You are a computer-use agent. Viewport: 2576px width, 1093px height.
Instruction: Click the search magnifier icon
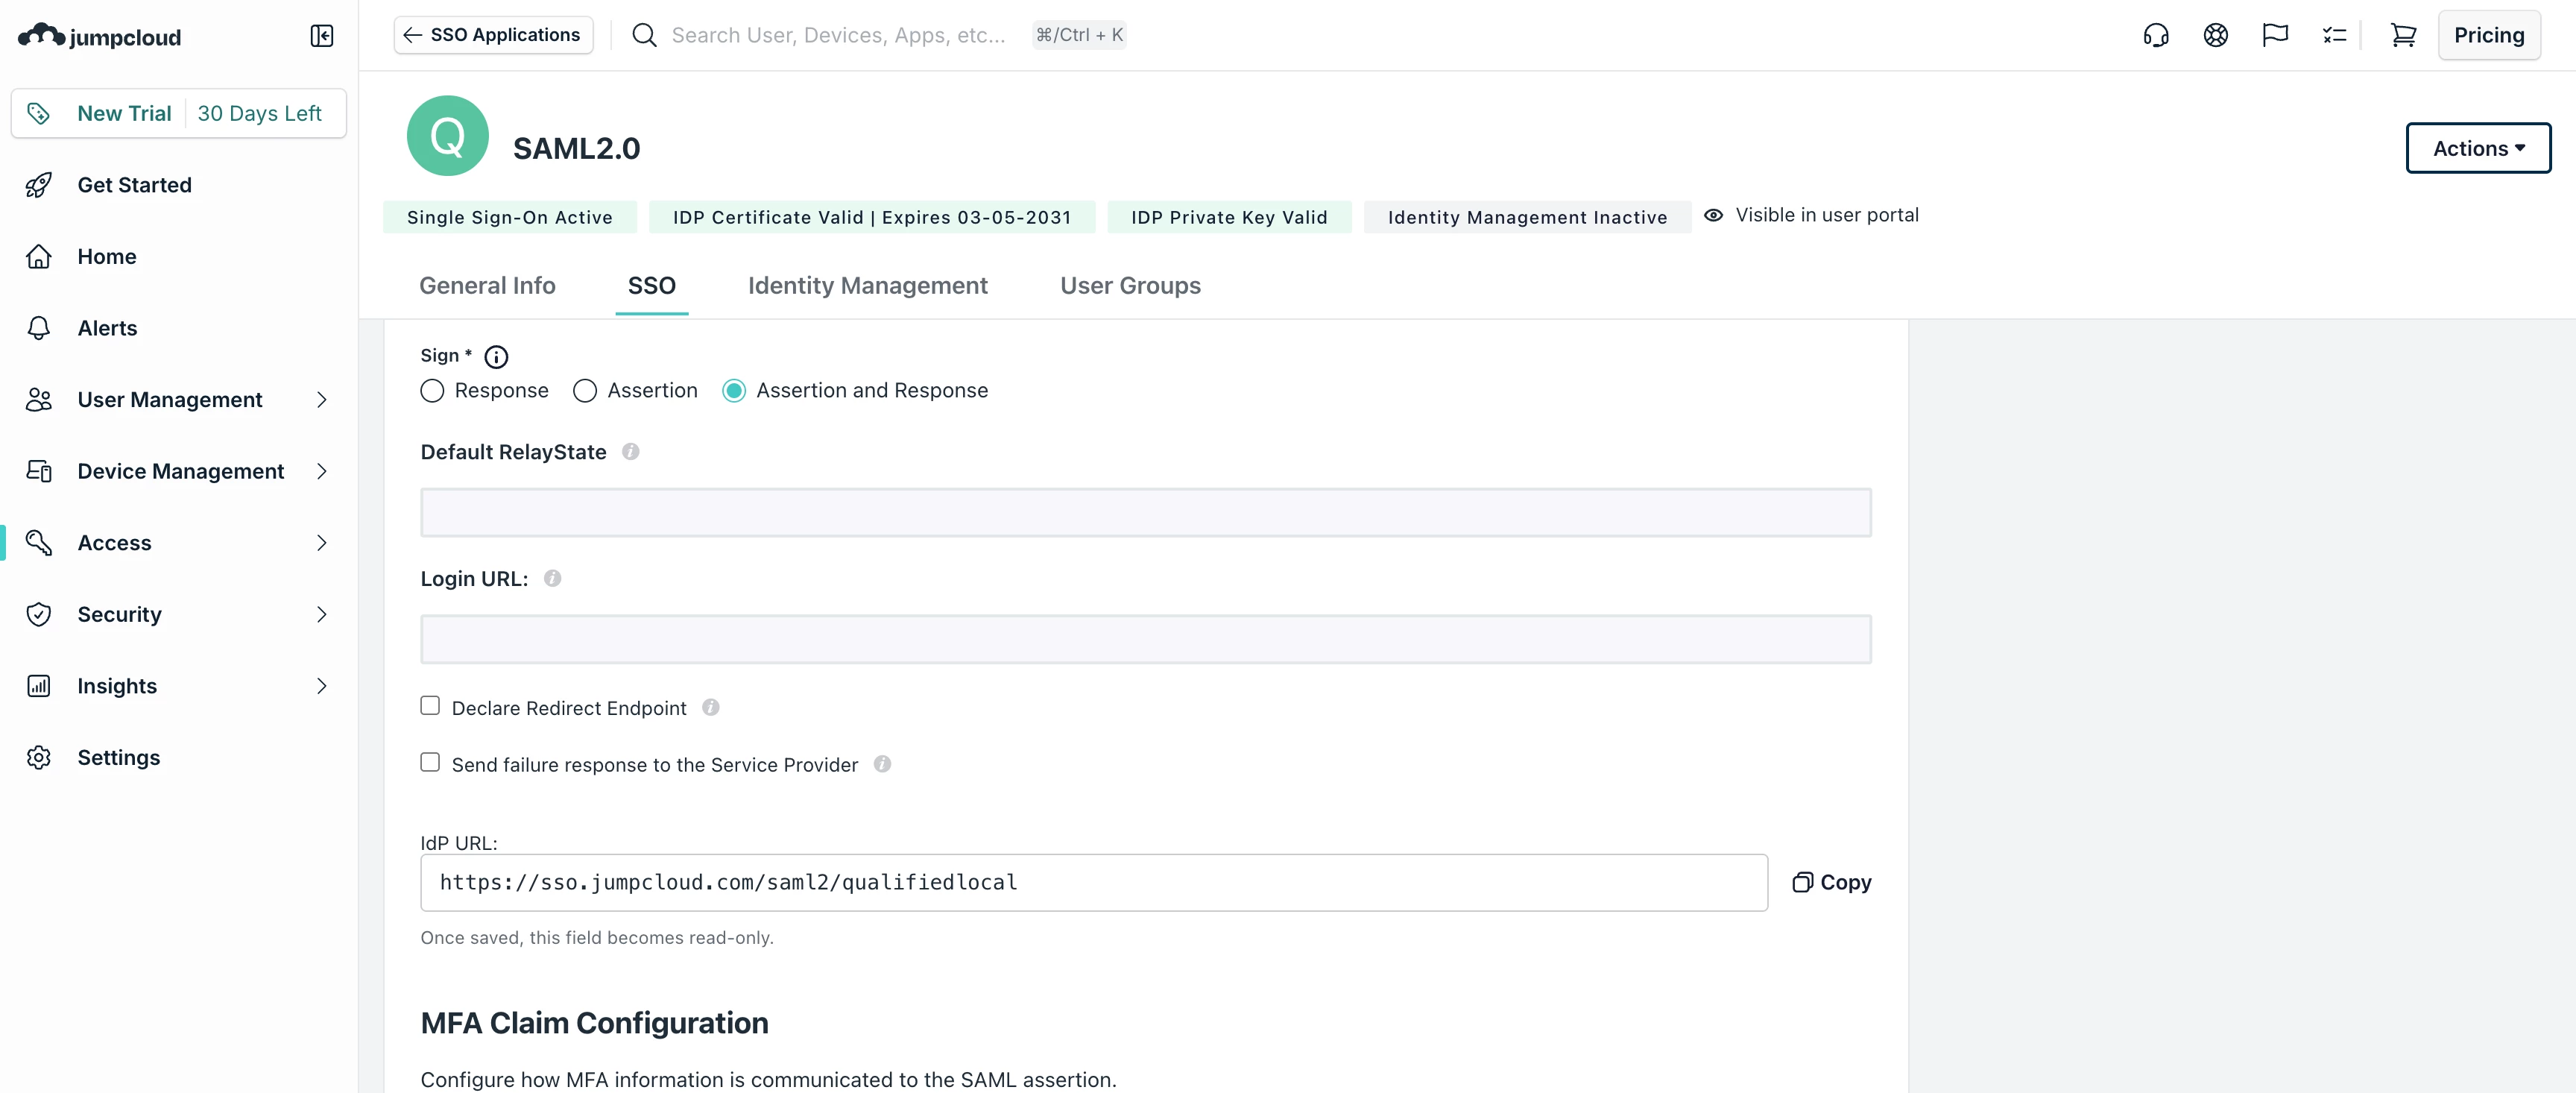[x=645, y=35]
